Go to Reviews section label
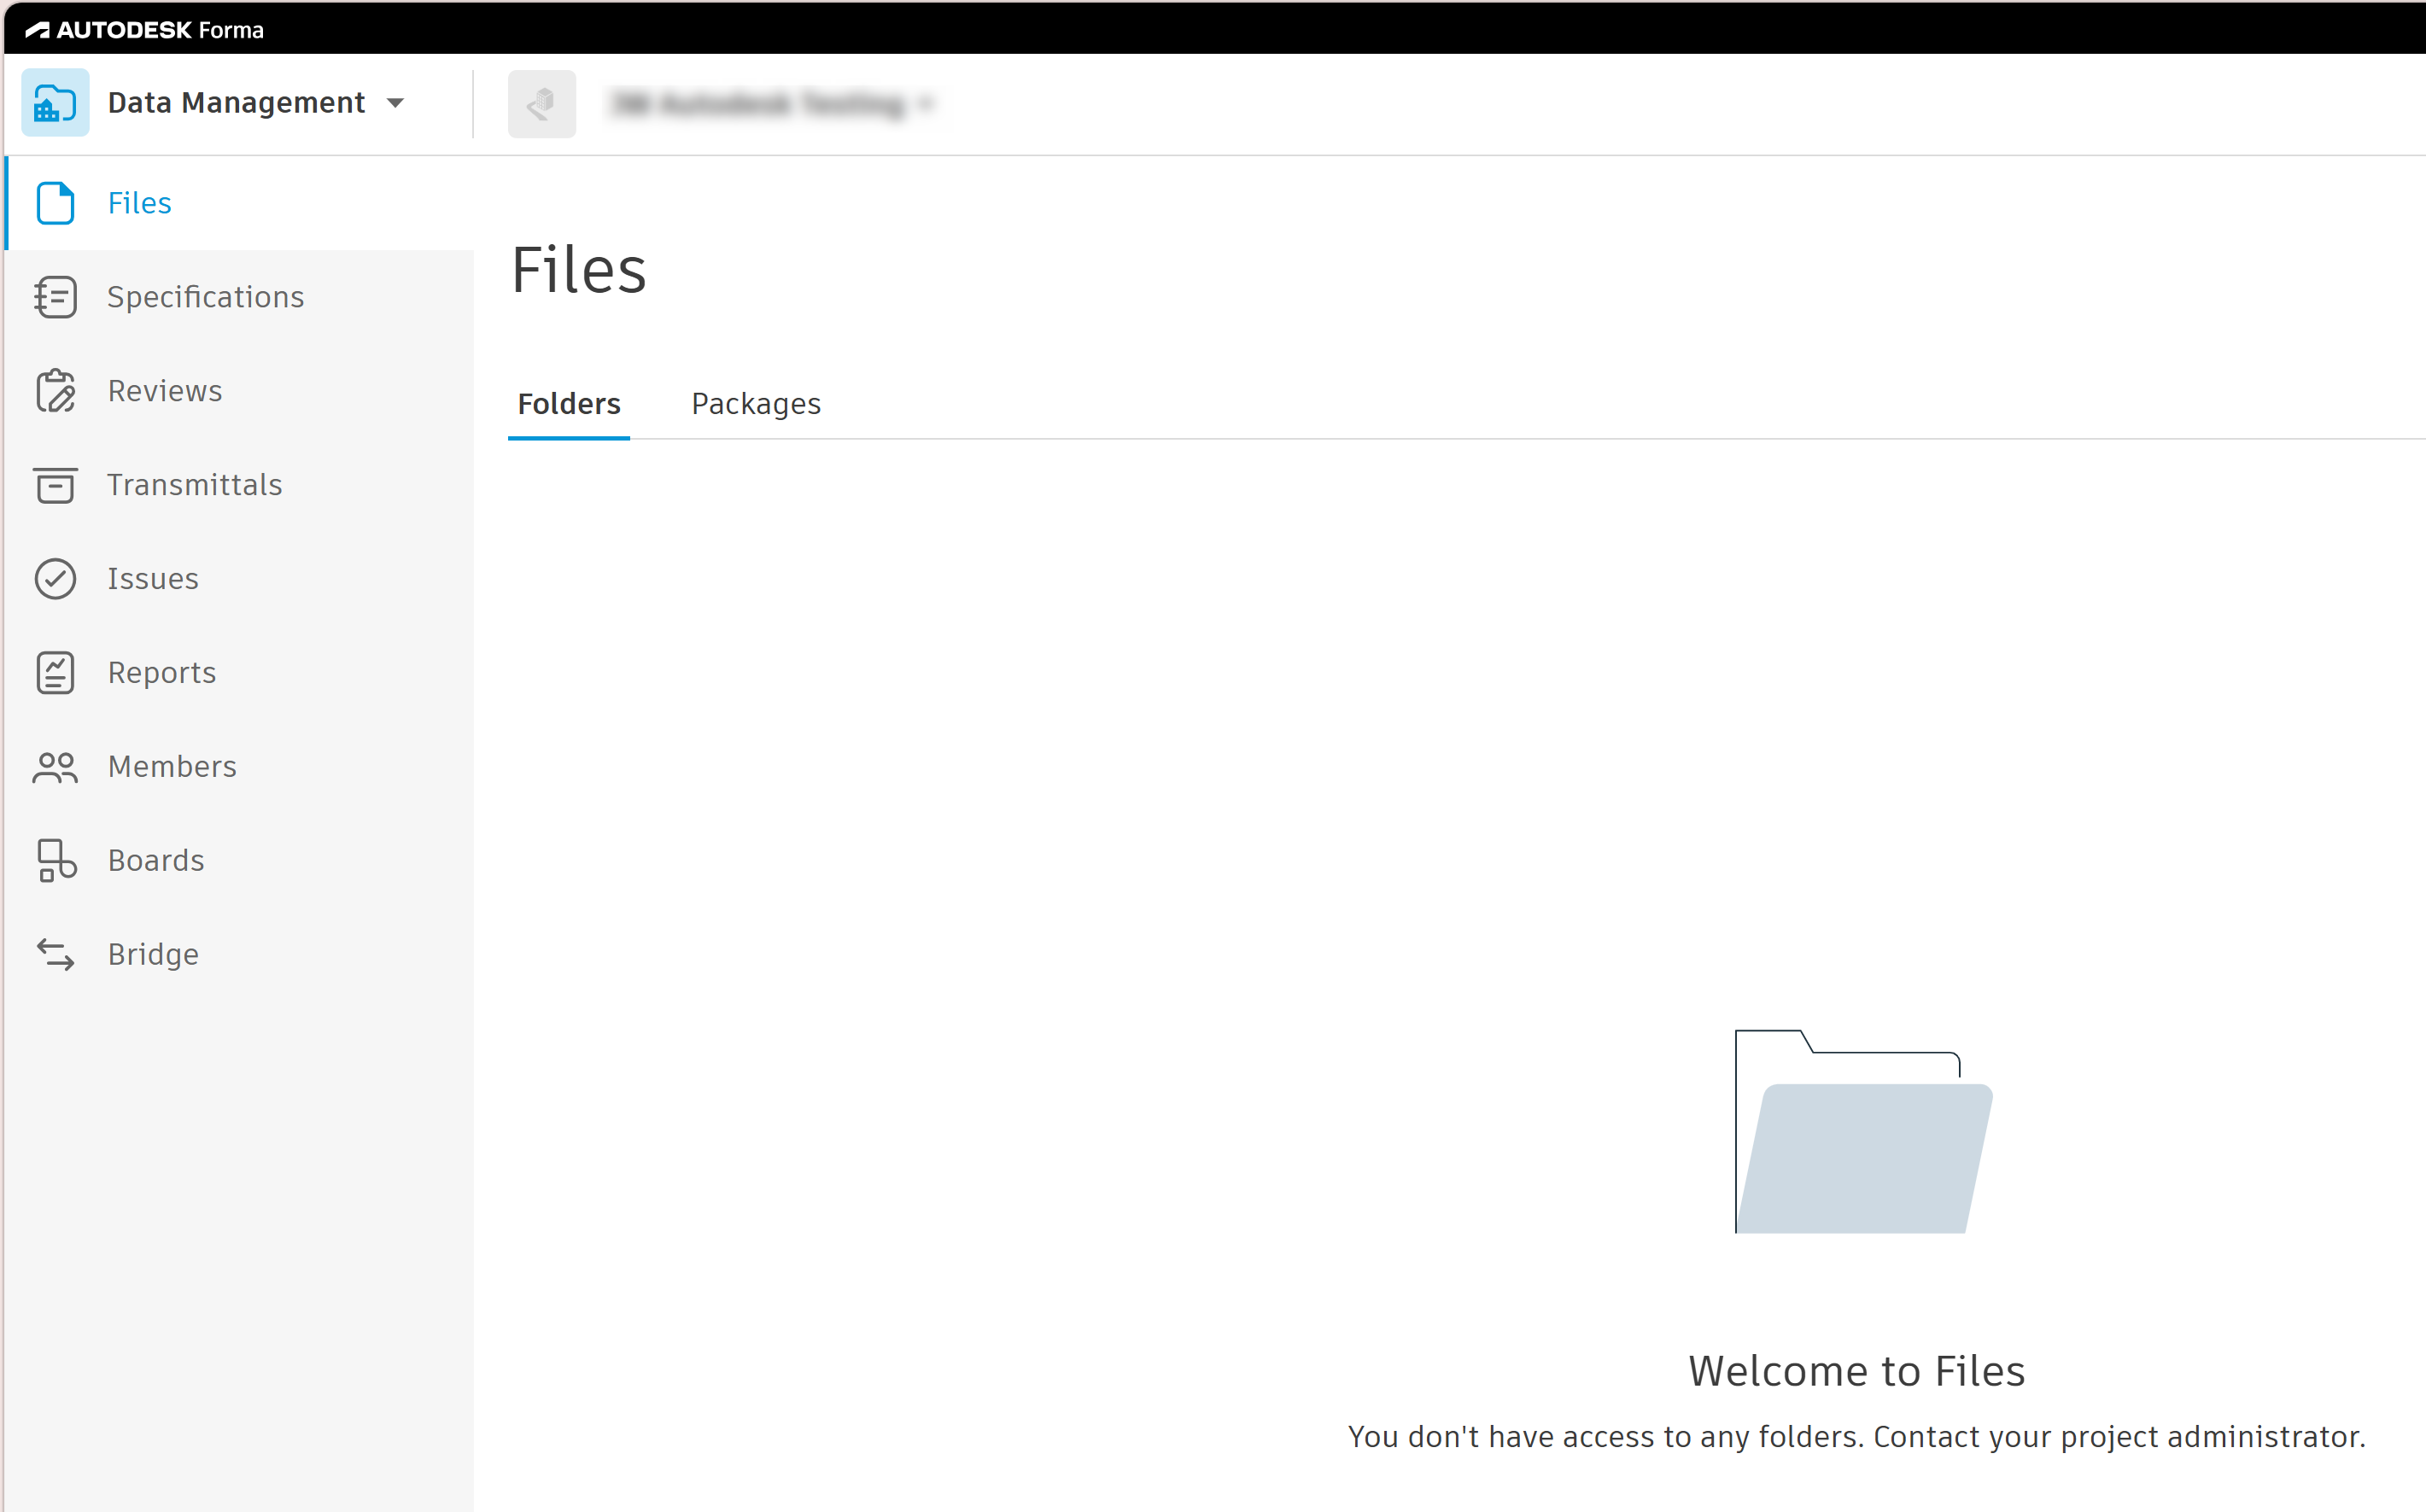Screen dimensions: 2426x1512 (165, 391)
